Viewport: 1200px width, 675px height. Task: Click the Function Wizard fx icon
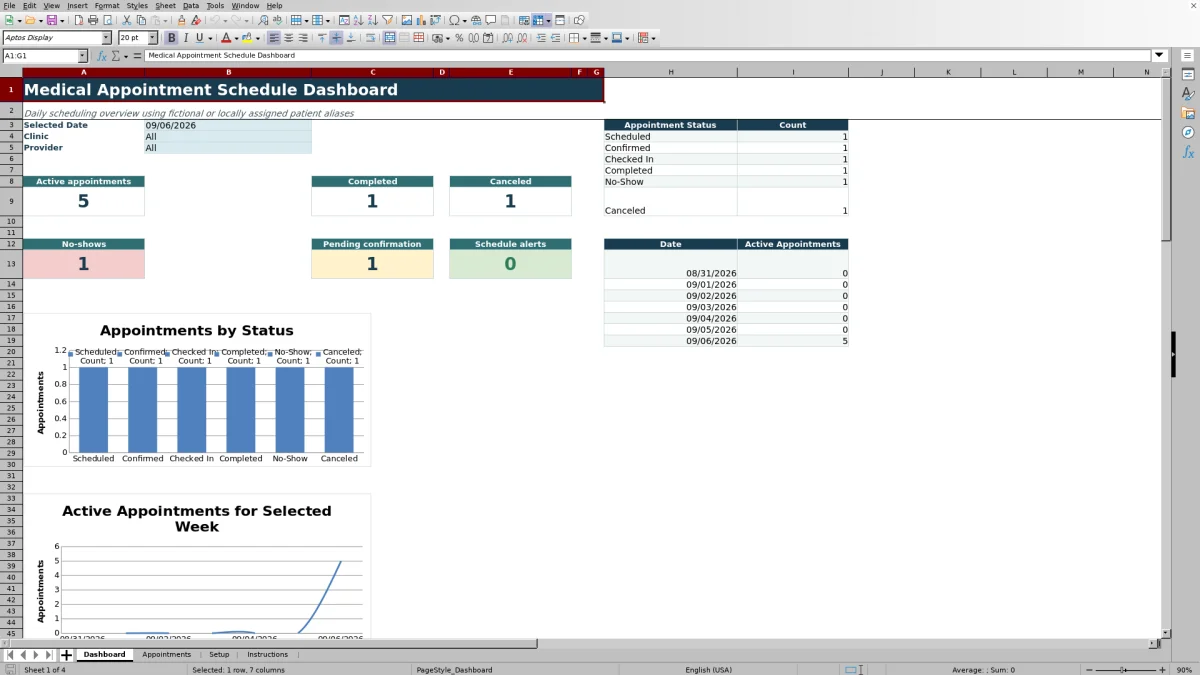101,55
